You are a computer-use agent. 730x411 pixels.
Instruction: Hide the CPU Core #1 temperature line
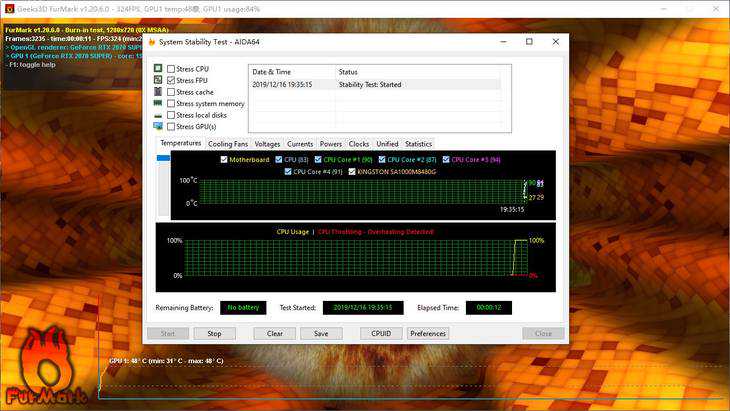(317, 159)
